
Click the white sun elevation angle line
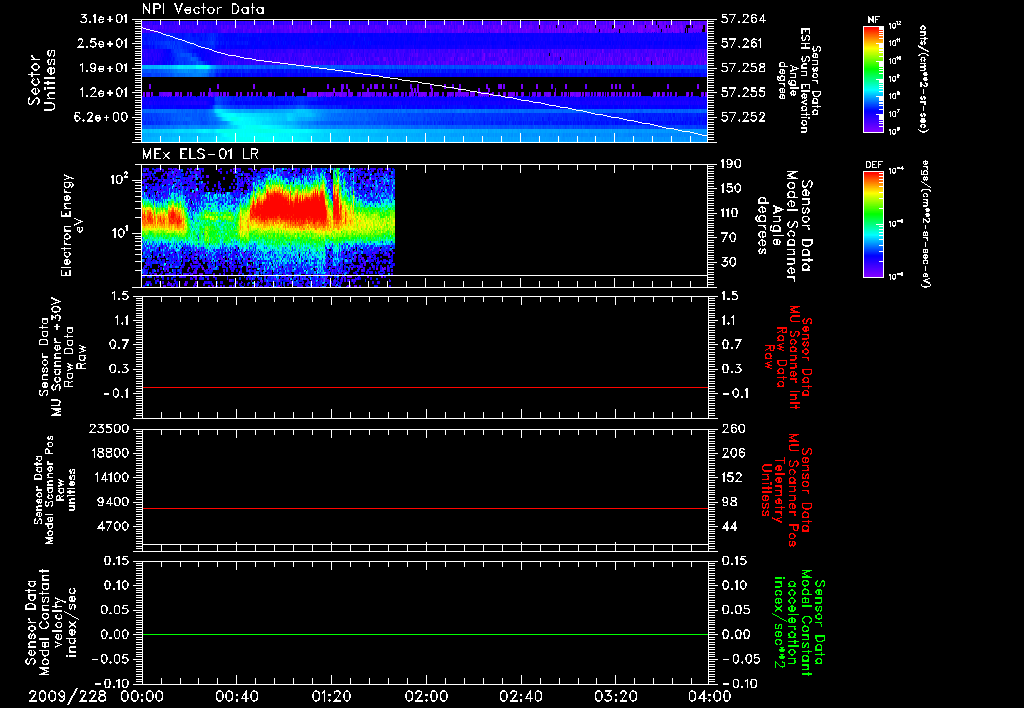pos(424,83)
